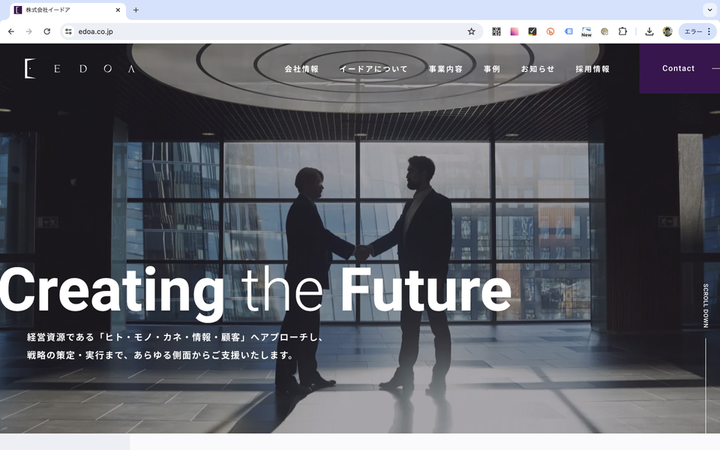Screen dimensions: 720x450
Task: Open the QR code extension icon
Action: point(496,32)
